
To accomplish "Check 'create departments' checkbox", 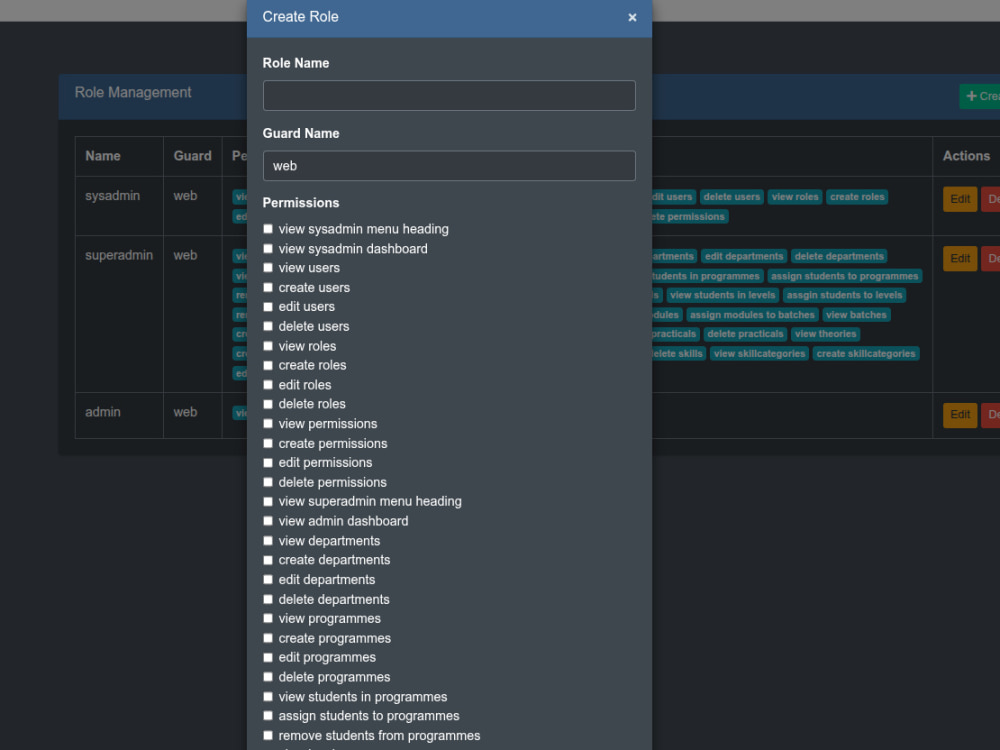I will [x=268, y=561].
